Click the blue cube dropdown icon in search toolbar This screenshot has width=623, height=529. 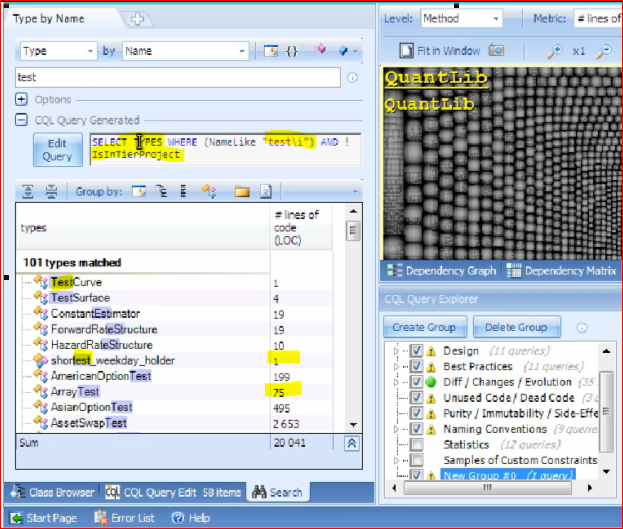[x=348, y=51]
